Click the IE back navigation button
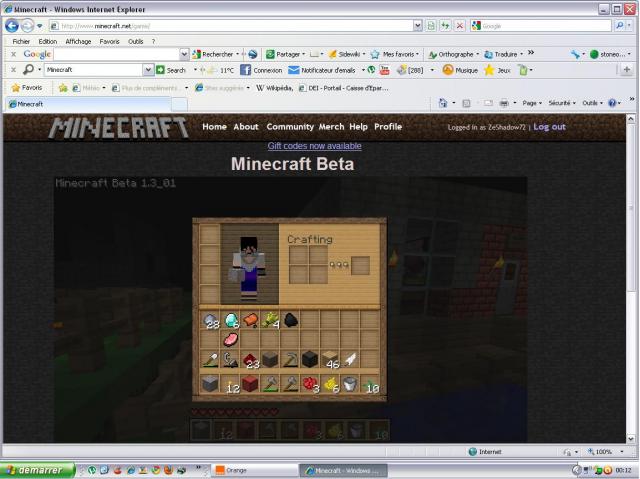 pyautogui.click(x=12, y=26)
